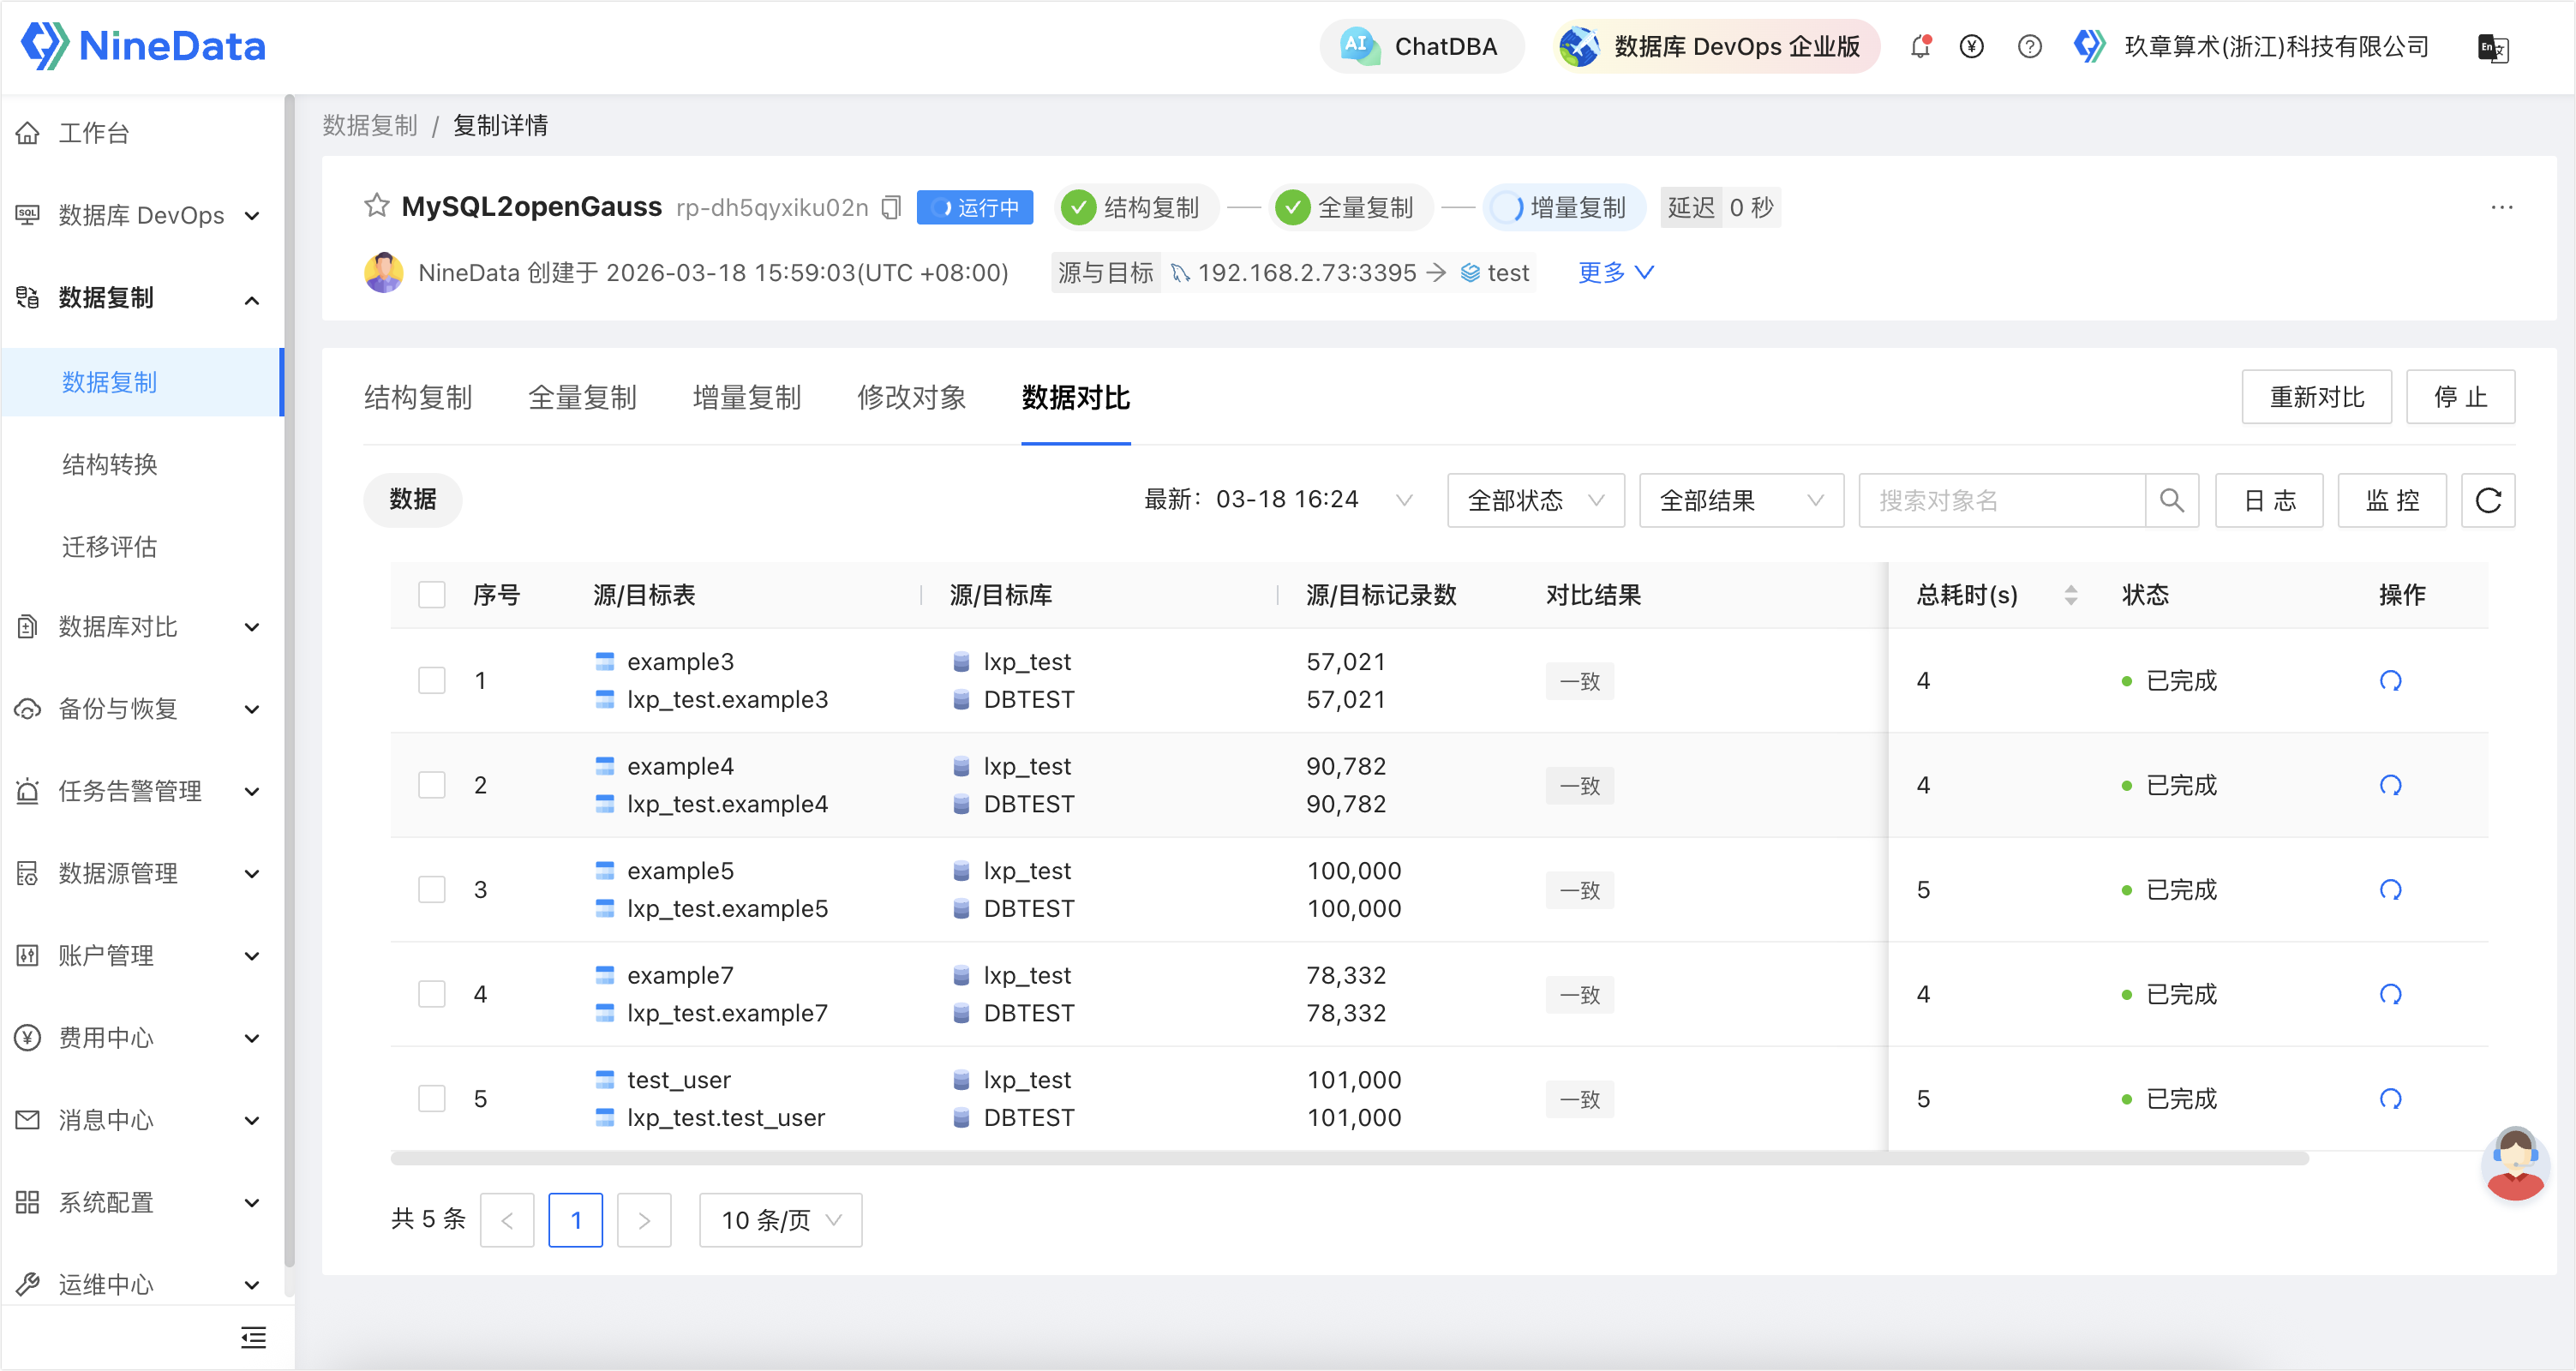Switch to the 全量复制 tab
Screen dimensions: 2576x1371
click(582, 398)
